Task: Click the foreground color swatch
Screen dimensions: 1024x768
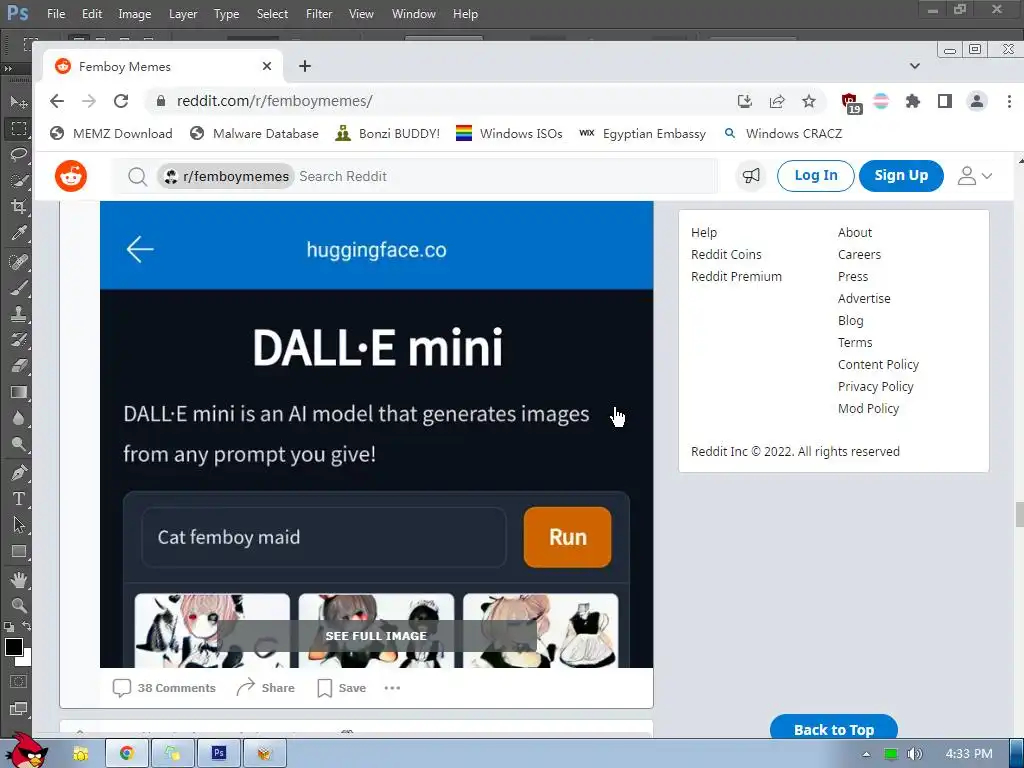Action: [x=13, y=647]
